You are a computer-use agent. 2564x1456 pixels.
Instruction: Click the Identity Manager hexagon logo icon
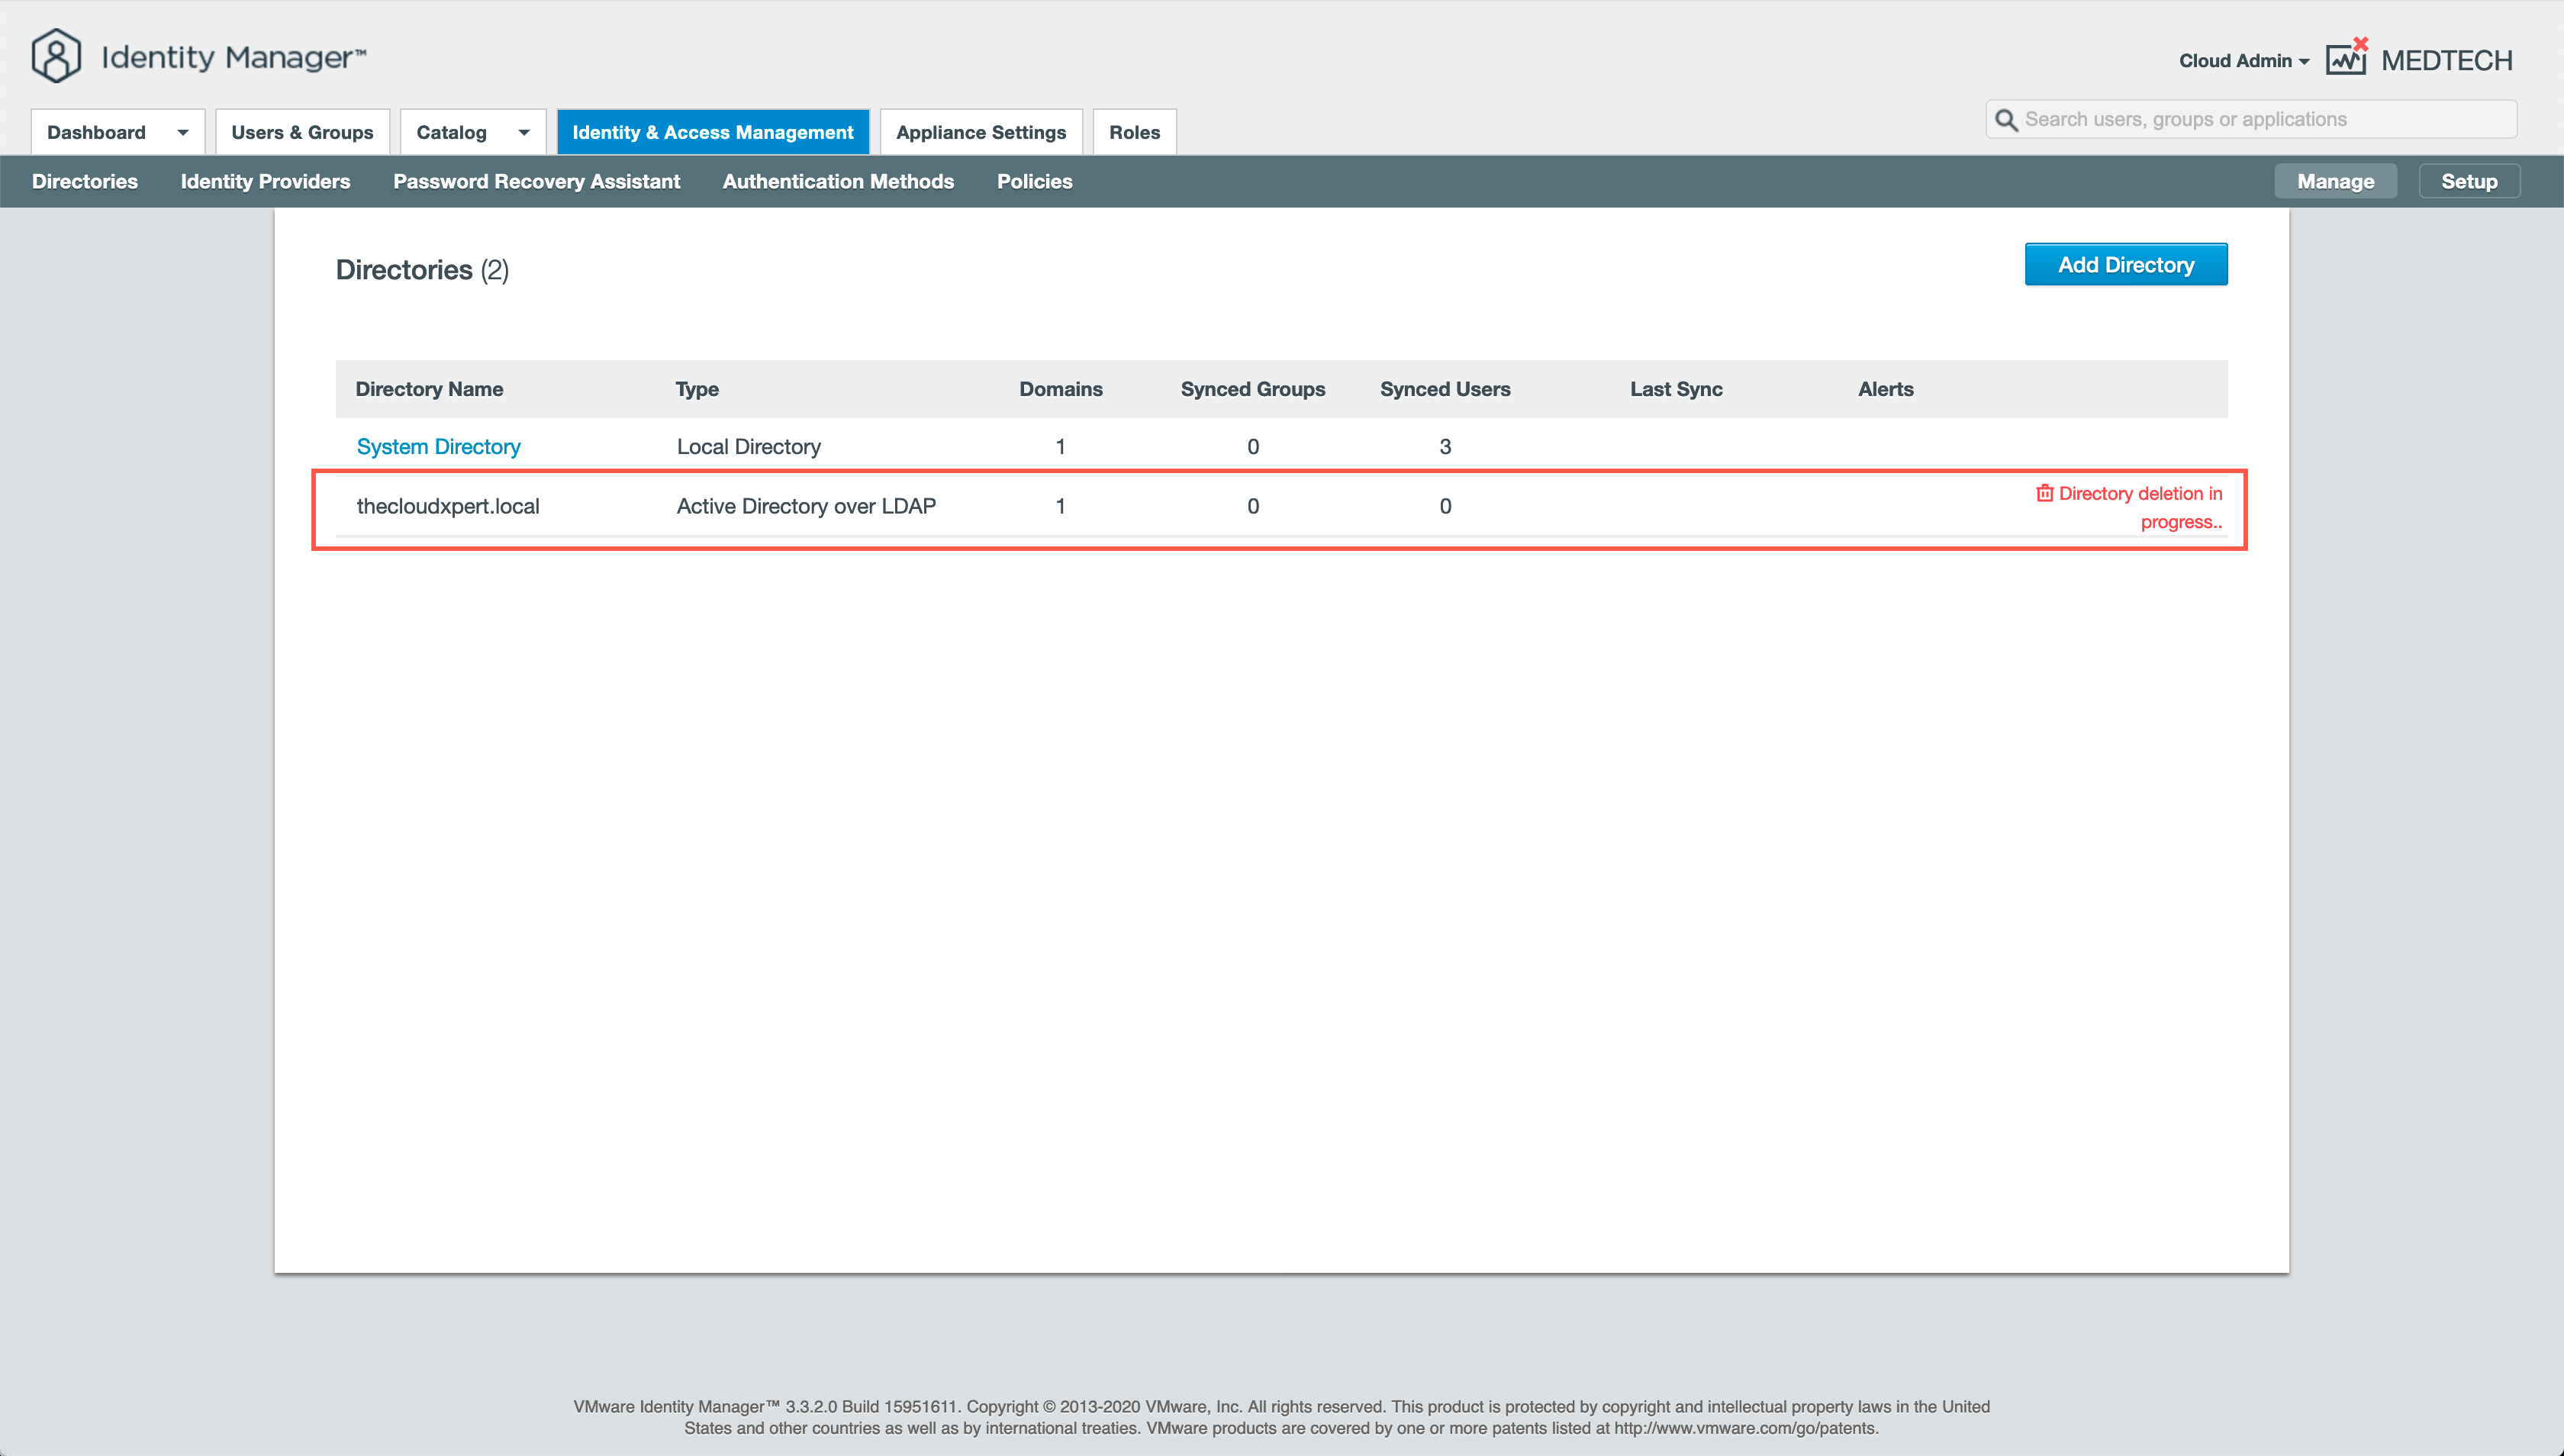(56, 56)
